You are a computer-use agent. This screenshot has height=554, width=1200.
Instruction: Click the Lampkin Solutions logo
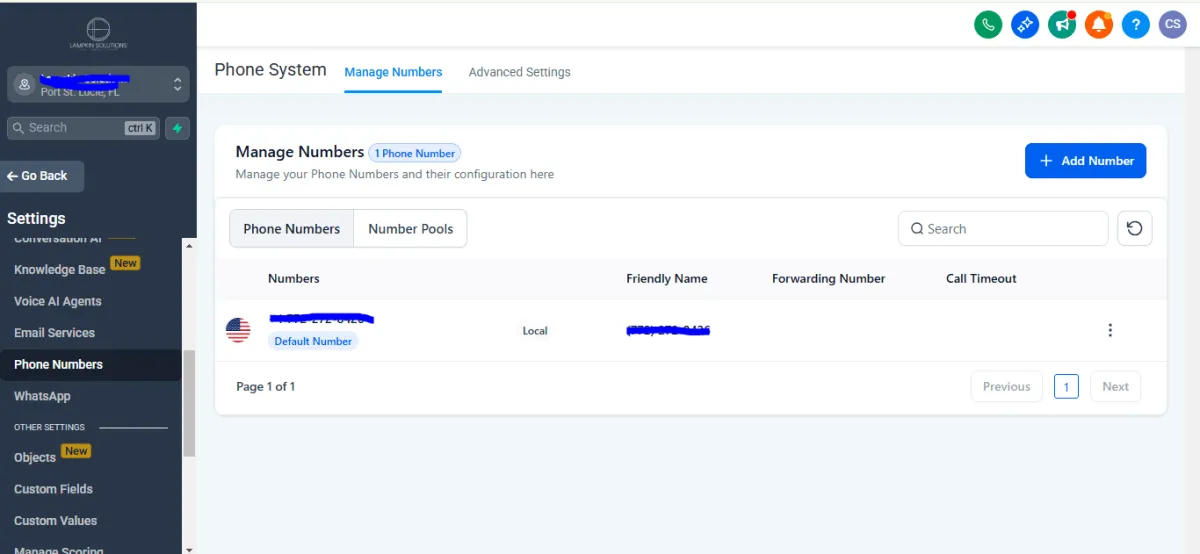pos(98,32)
